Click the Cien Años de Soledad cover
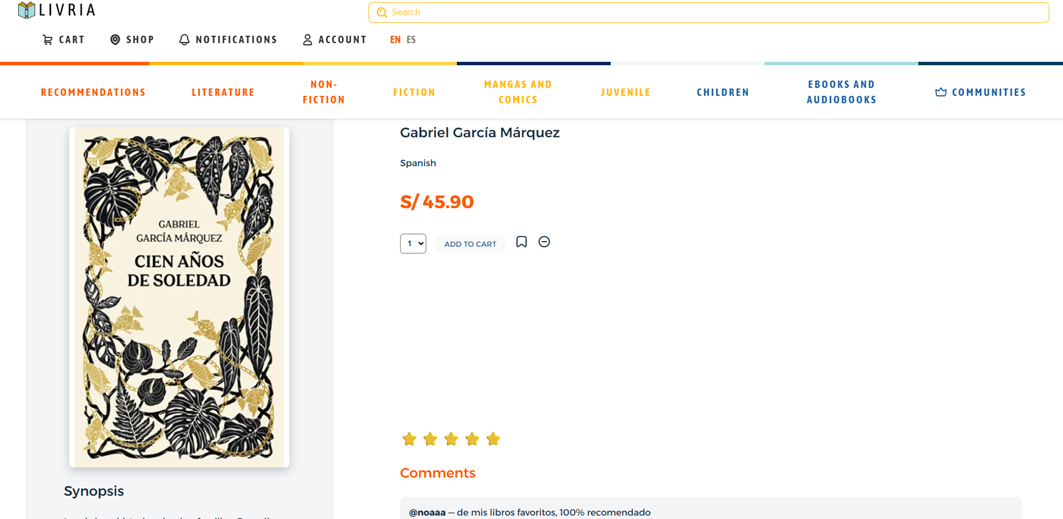The height and width of the screenshot is (519, 1063). [x=180, y=297]
